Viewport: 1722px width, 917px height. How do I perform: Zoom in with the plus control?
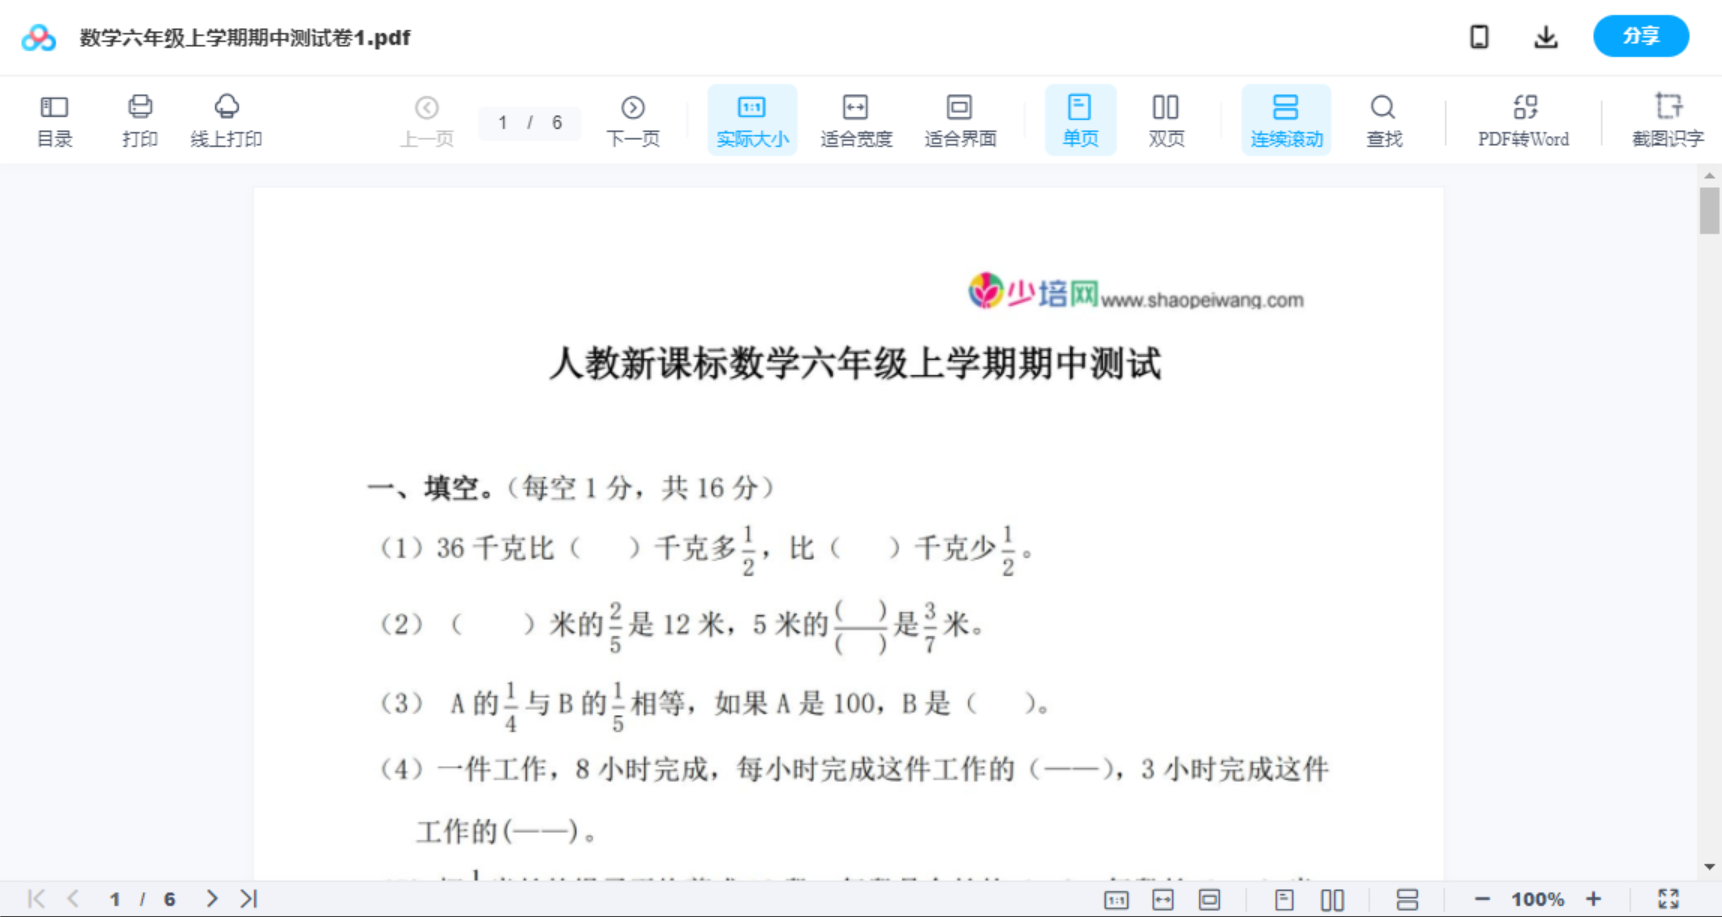click(1594, 898)
